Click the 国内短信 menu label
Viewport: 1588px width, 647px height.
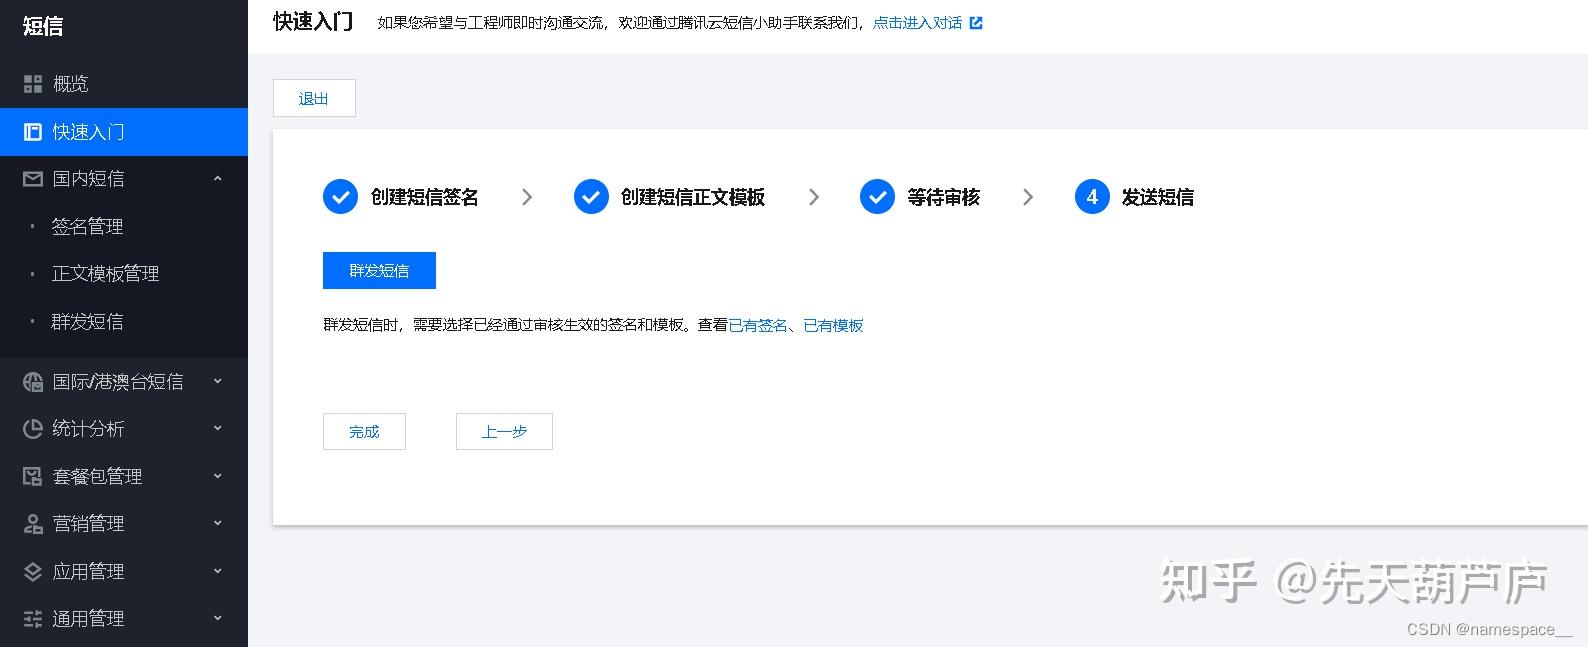pyautogui.click(x=88, y=179)
